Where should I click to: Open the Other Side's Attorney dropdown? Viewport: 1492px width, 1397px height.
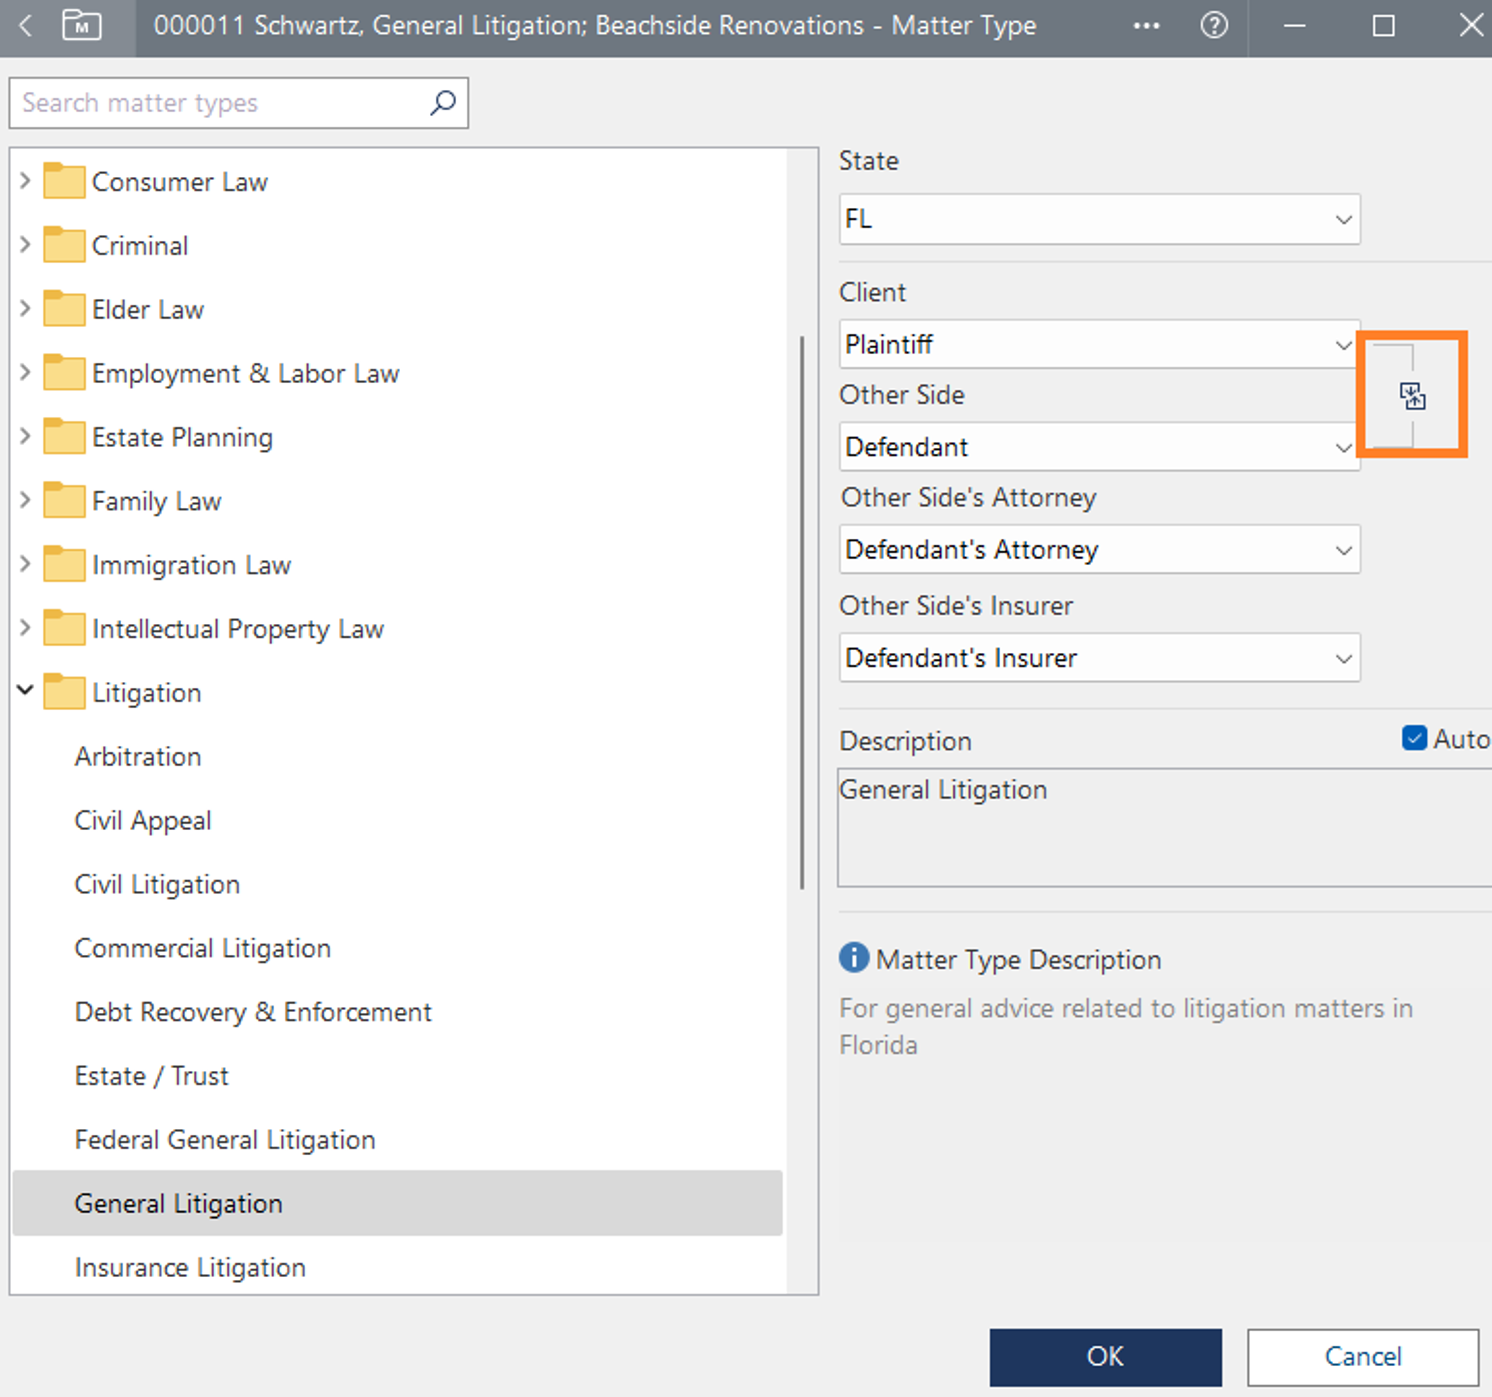tap(1099, 550)
